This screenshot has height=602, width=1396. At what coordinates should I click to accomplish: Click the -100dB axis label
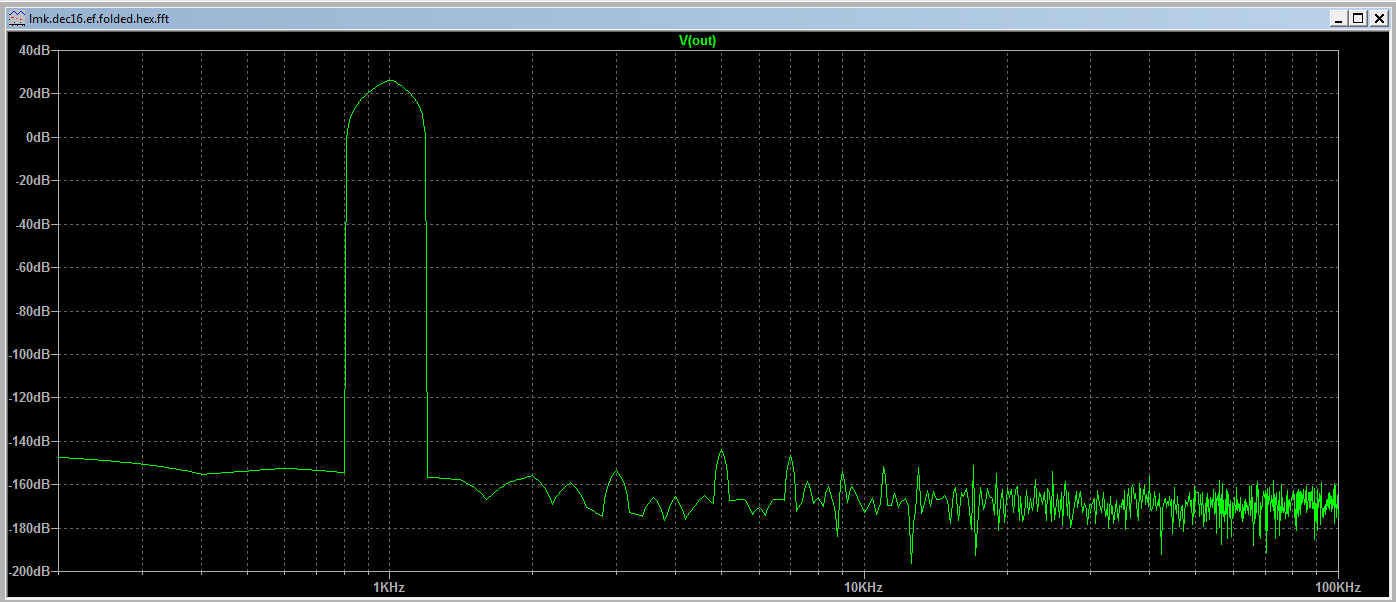tap(31, 354)
